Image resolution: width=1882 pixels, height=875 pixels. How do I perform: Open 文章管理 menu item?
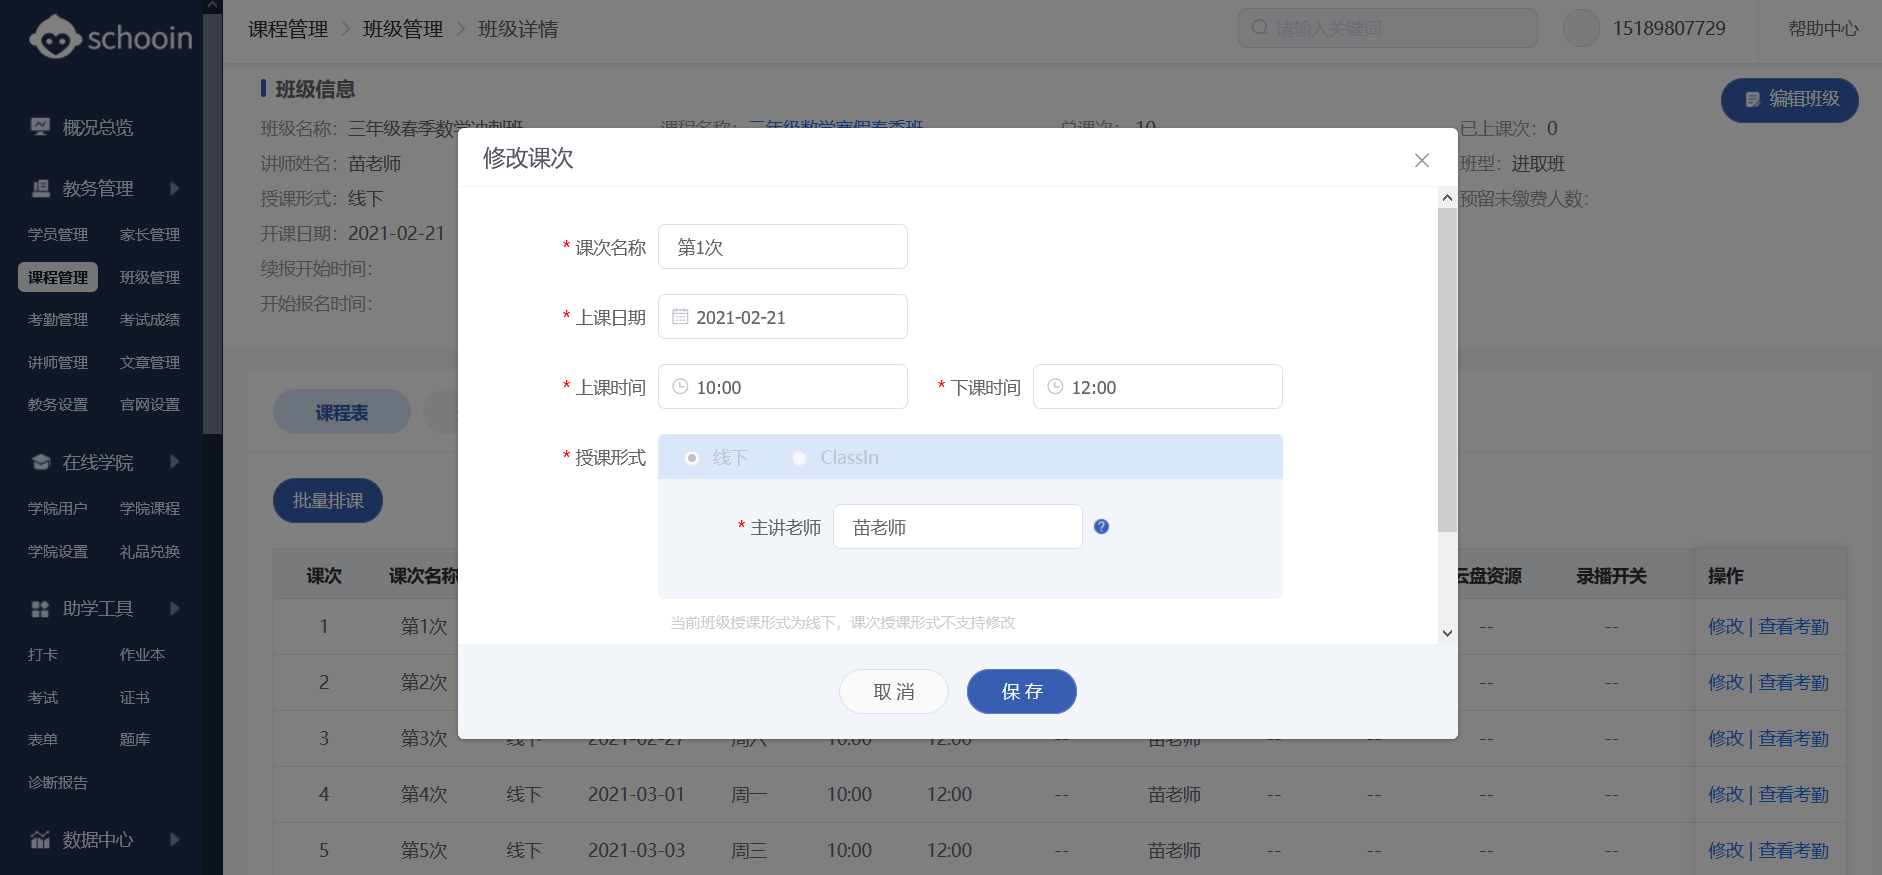pyautogui.click(x=150, y=362)
